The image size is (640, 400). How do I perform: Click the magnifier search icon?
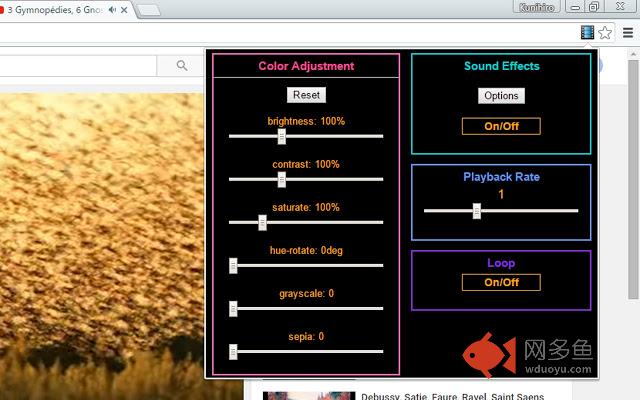click(x=182, y=65)
